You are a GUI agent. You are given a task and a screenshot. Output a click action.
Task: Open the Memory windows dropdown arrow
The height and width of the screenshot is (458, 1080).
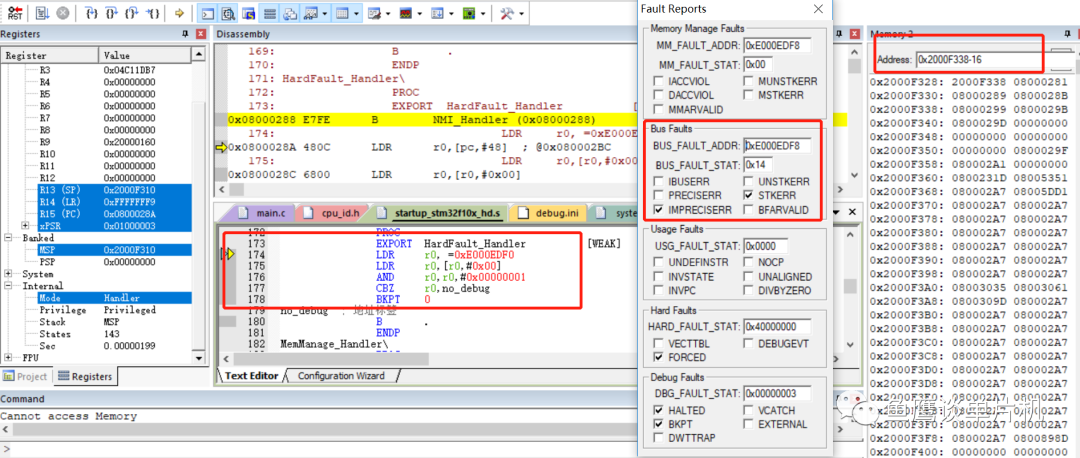pyautogui.click(x=356, y=12)
